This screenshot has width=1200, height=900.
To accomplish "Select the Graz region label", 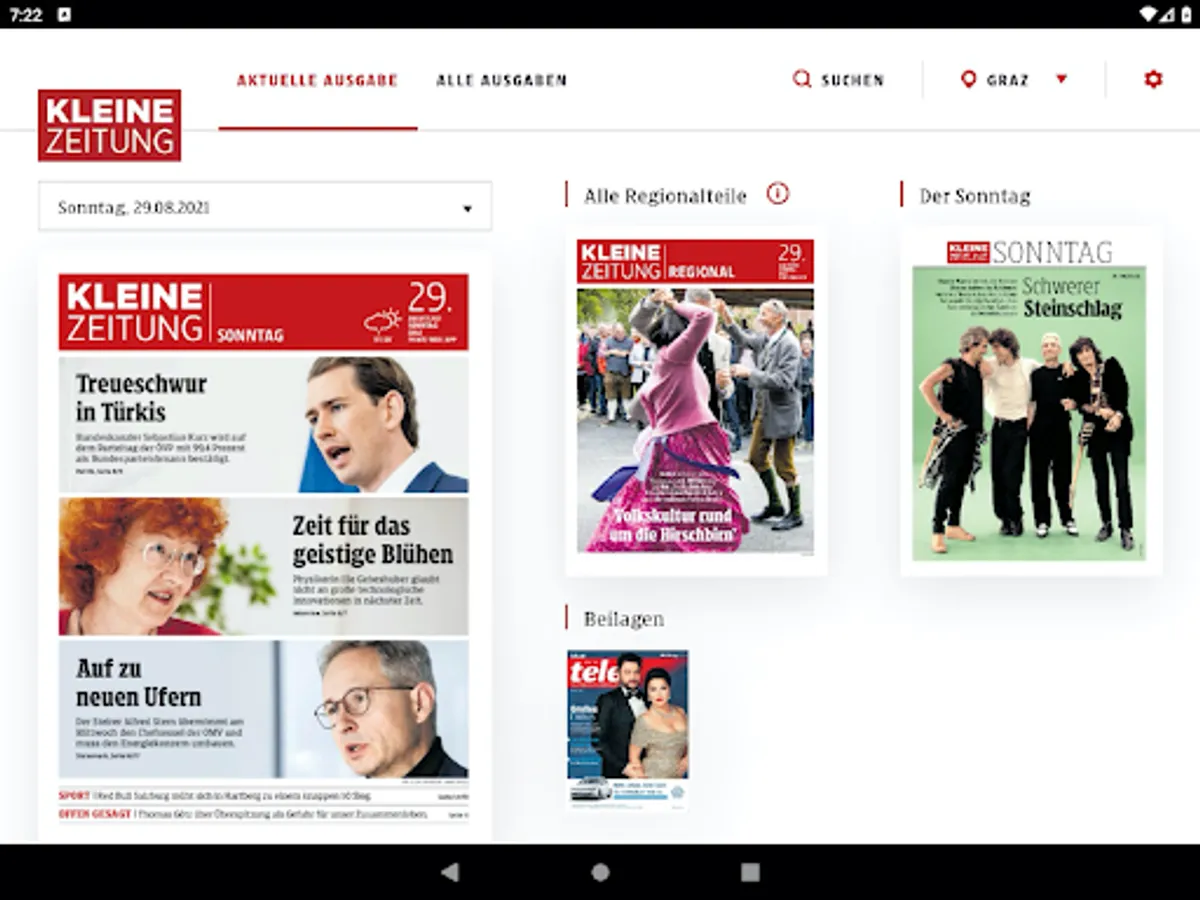I will coord(1008,80).
